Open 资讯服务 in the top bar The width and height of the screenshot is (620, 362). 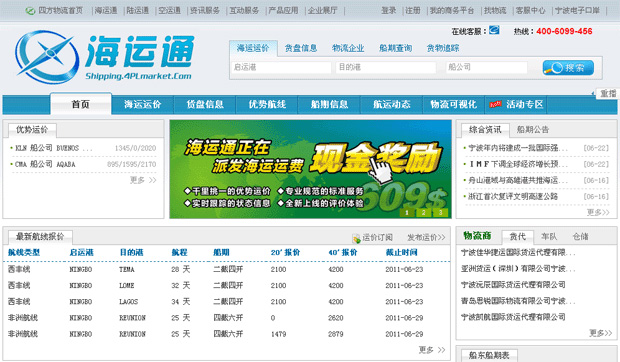205,11
